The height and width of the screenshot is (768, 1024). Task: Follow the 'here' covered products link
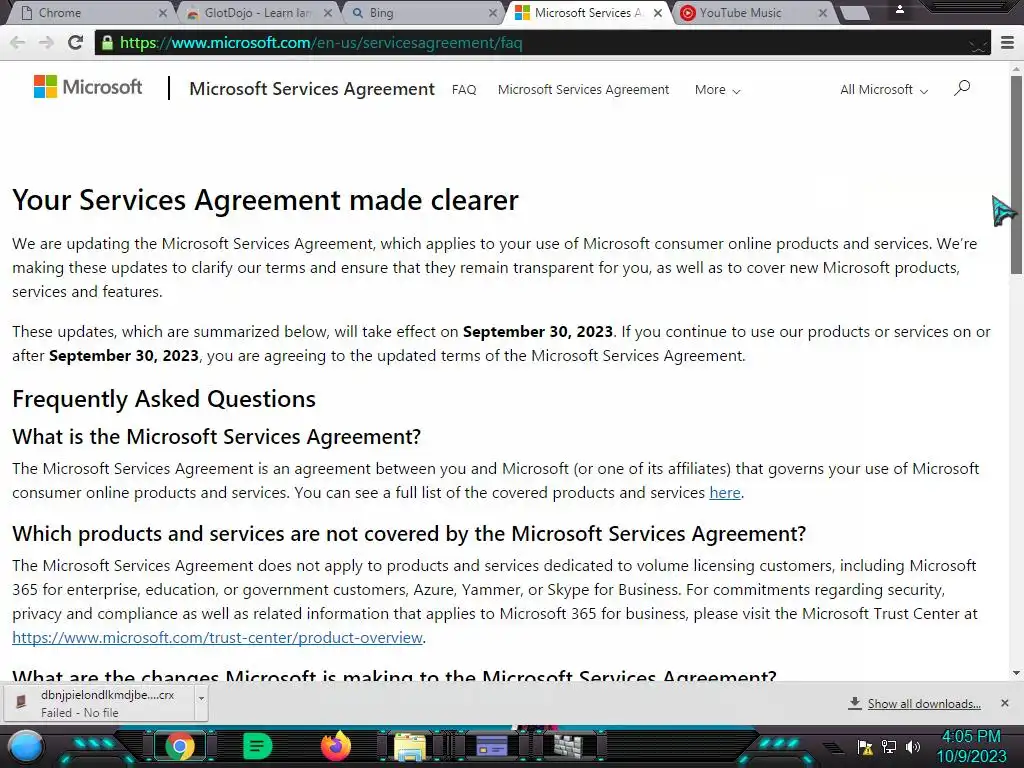pos(725,492)
